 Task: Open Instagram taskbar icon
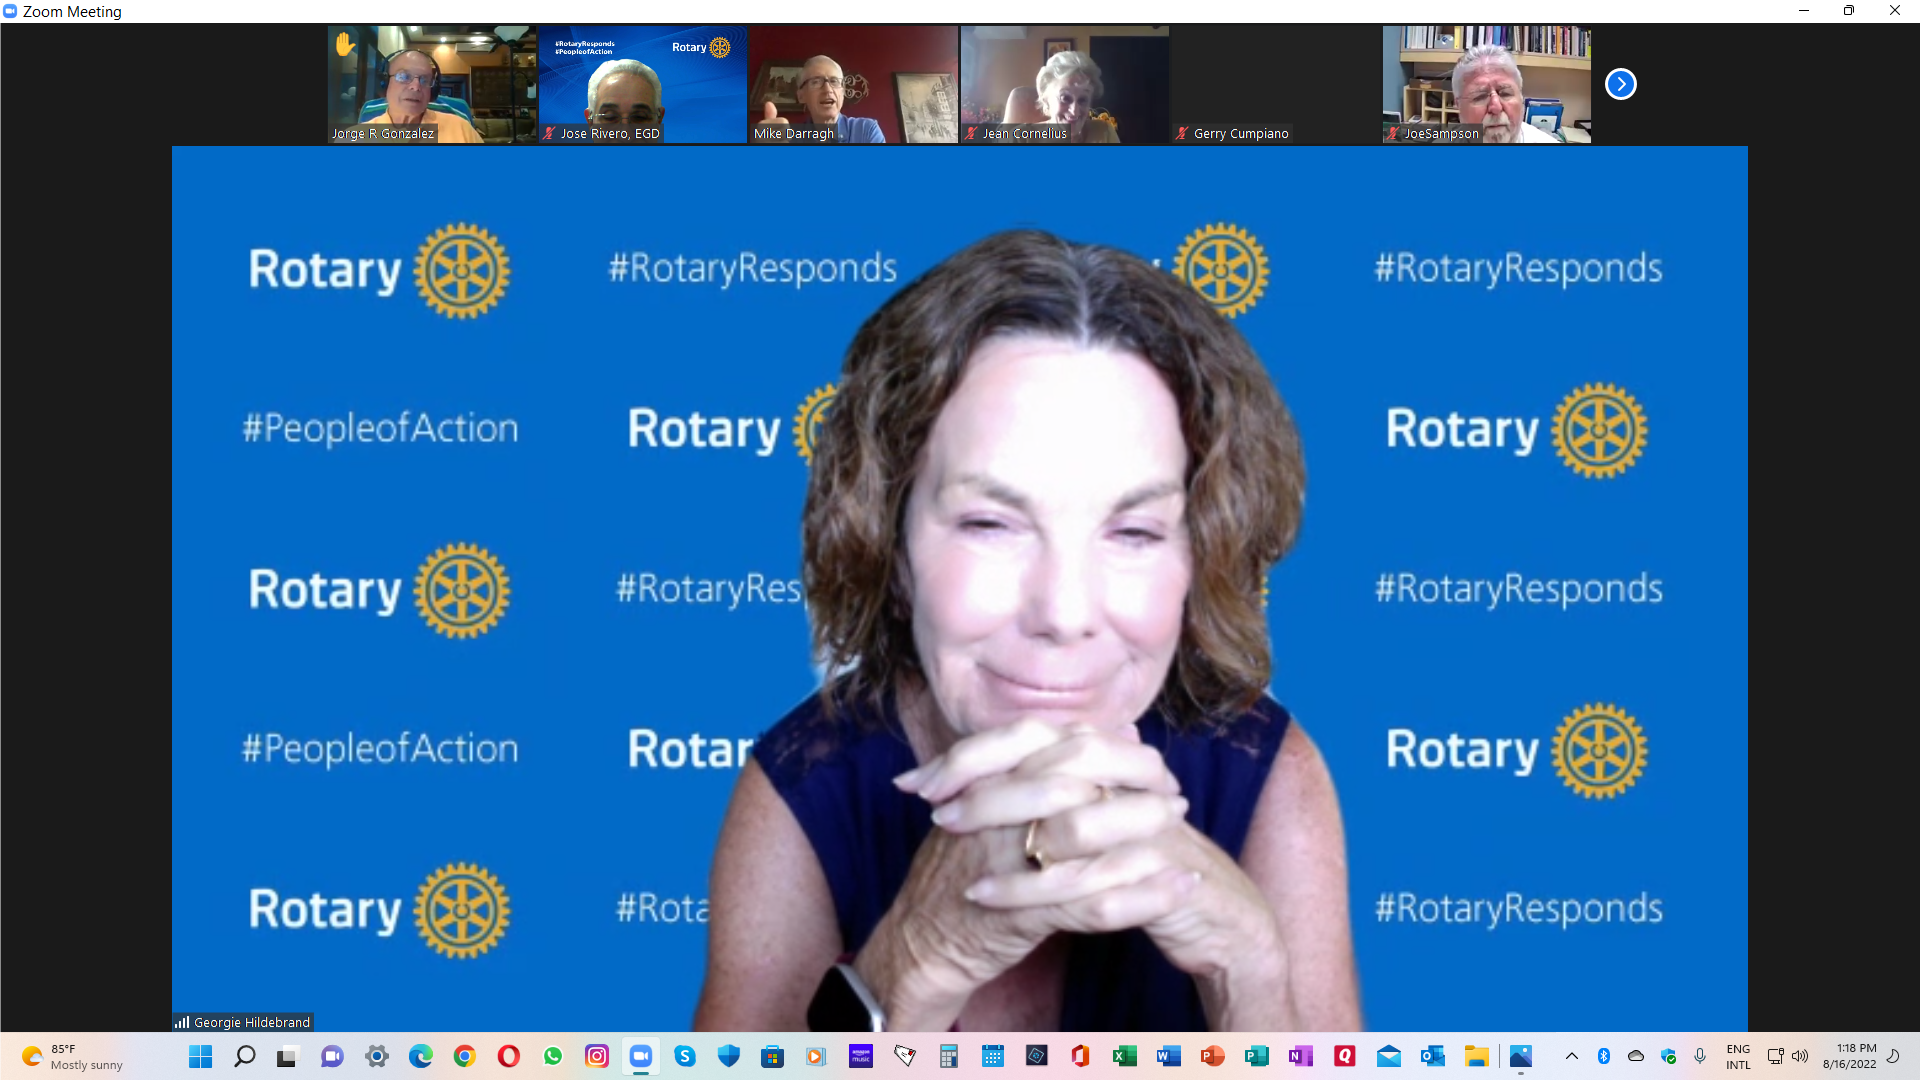click(x=597, y=1056)
